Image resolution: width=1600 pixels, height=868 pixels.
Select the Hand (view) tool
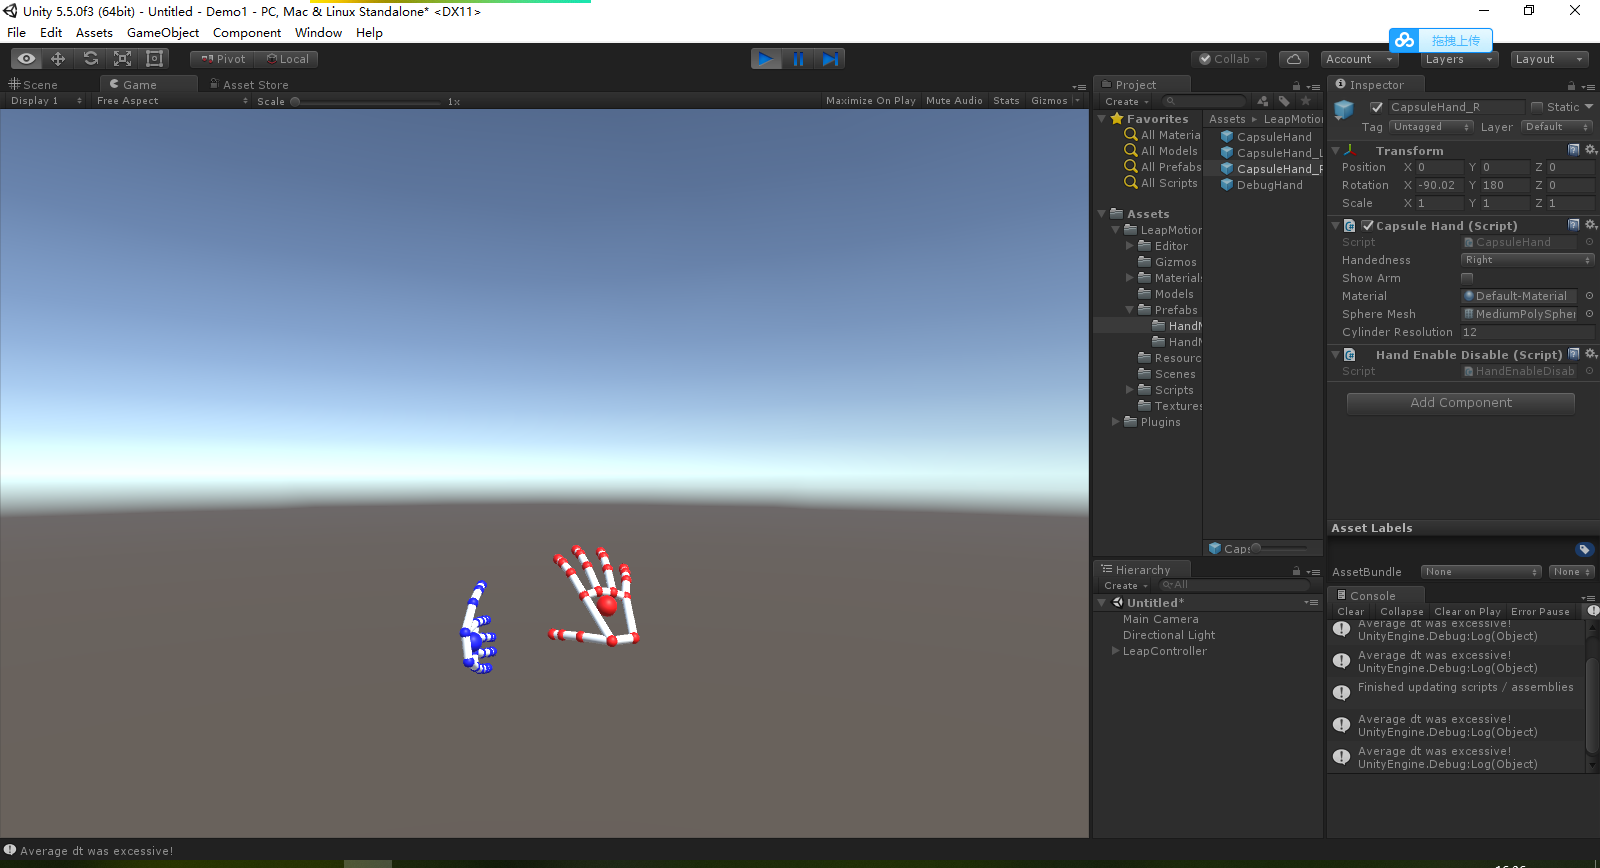tap(26, 59)
